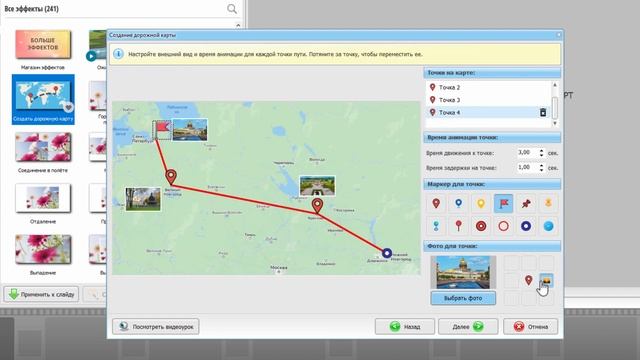
Task: Click the movement time field showing 3,00
Action: point(527,153)
